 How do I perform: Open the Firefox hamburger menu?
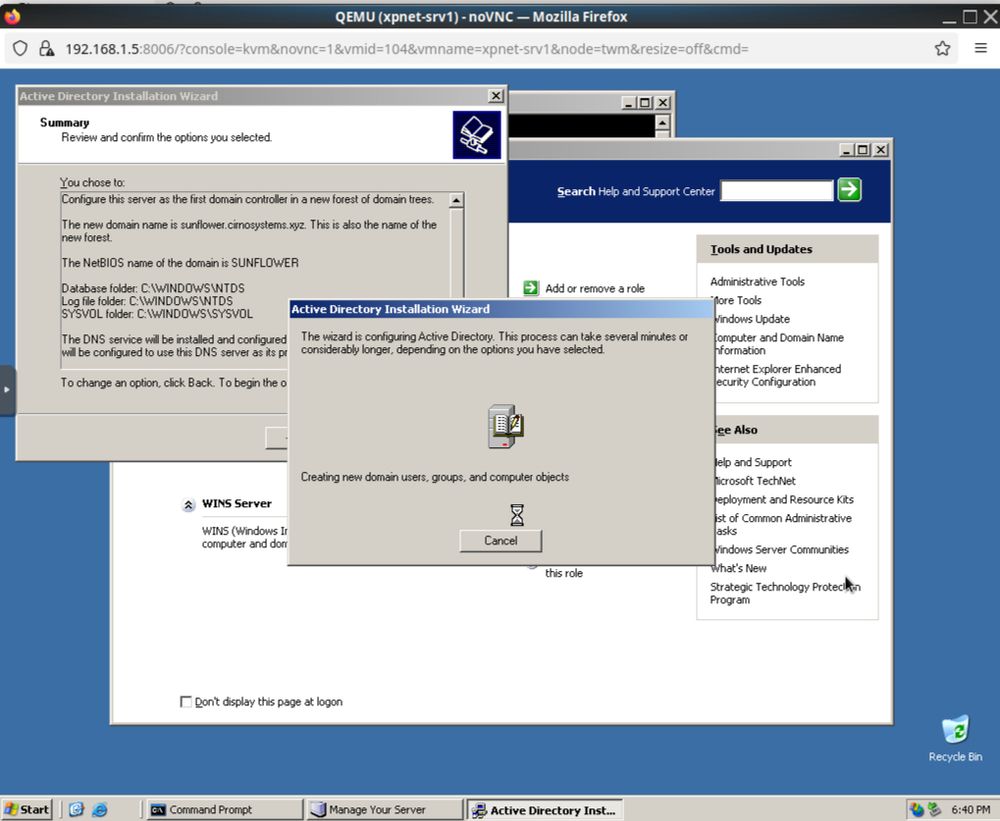tap(981, 48)
